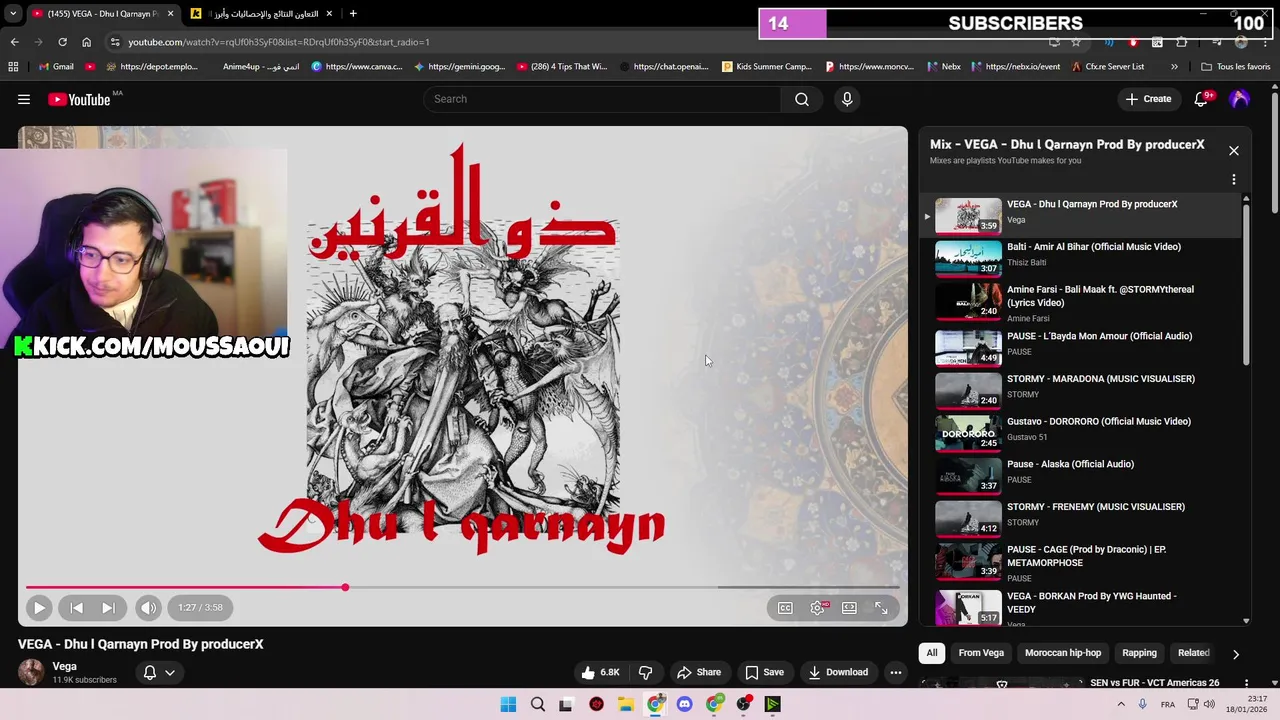The height and width of the screenshot is (720, 1280).
Task: Switch to theater mode
Action: point(849,607)
